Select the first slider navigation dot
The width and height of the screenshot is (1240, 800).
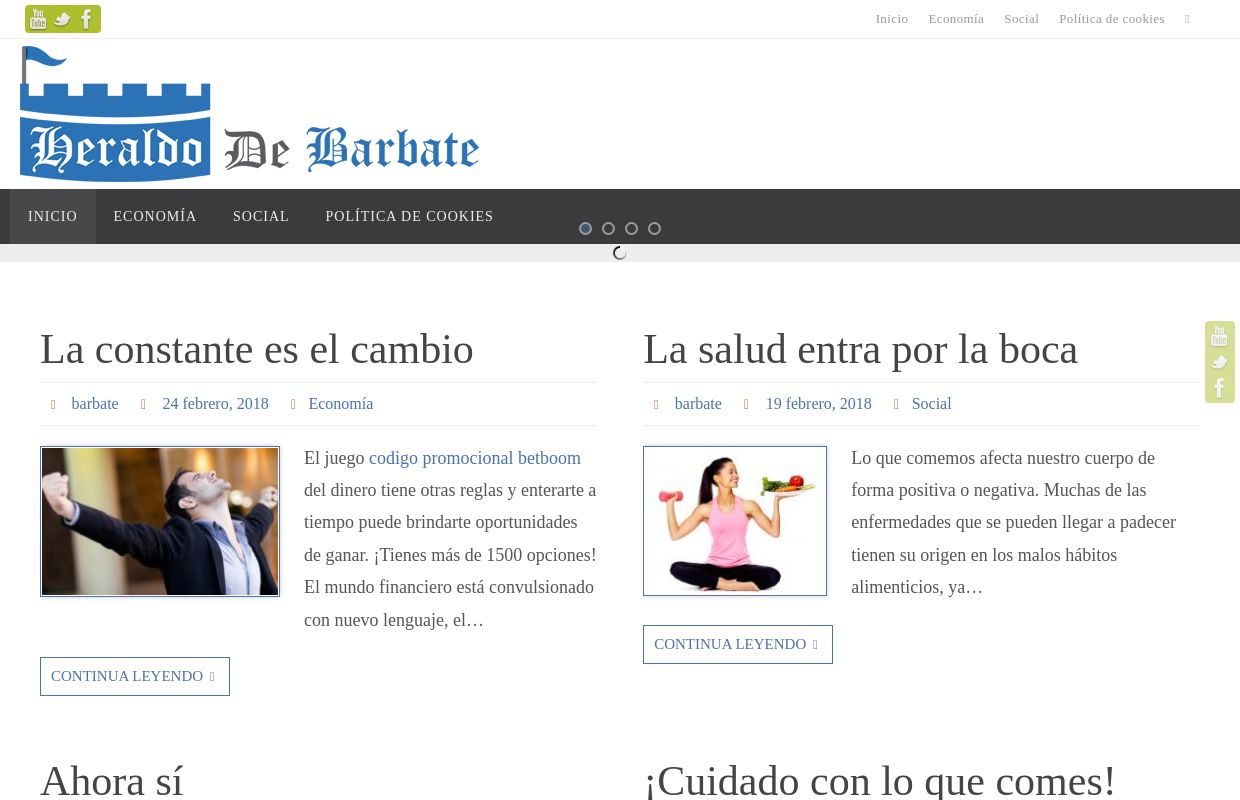[585, 228]
